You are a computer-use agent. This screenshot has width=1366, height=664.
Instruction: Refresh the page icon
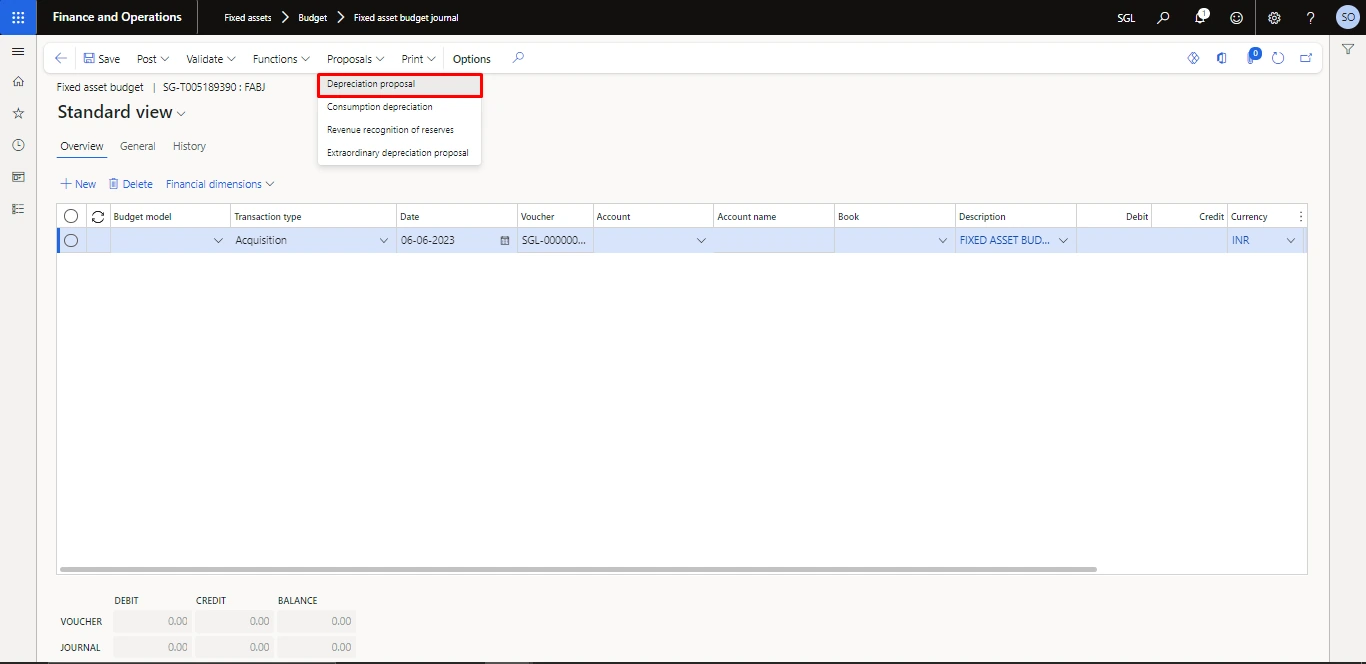click(x=1278, y=58)
